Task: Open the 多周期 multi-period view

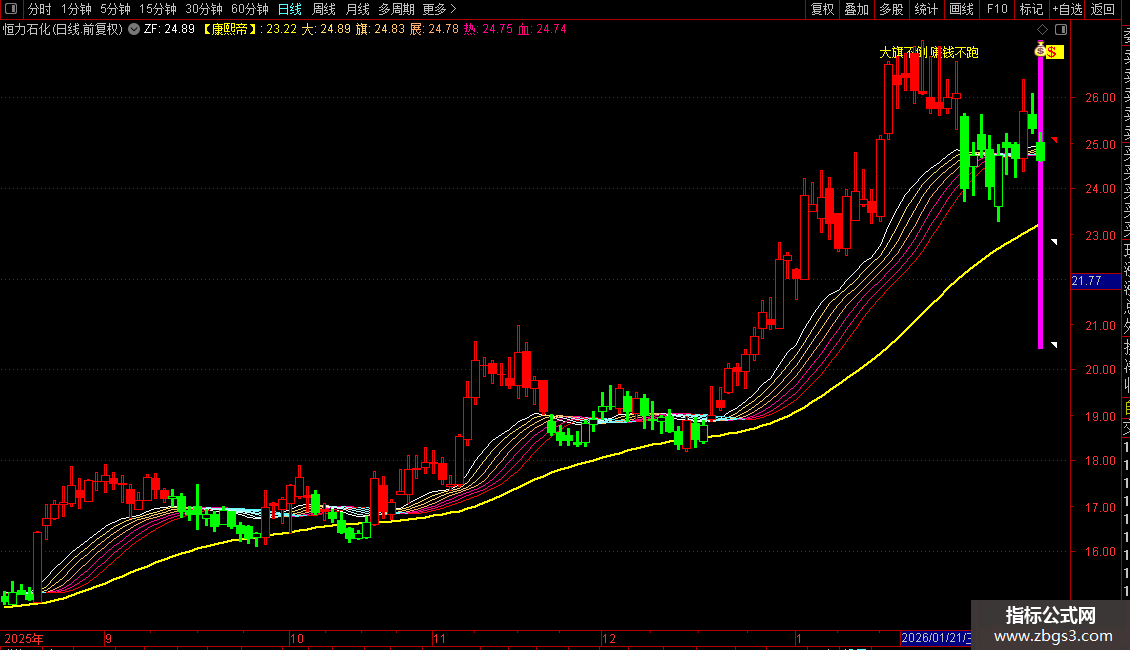Action: click(x=396, y=9)
